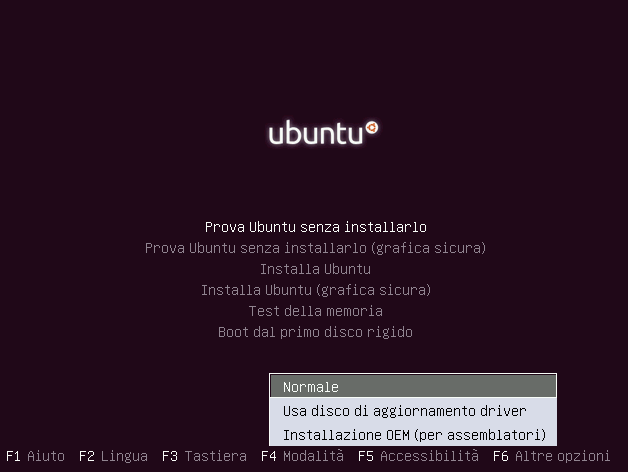
Task: Click the 'F6' key indicator
Action: point(501,456)
